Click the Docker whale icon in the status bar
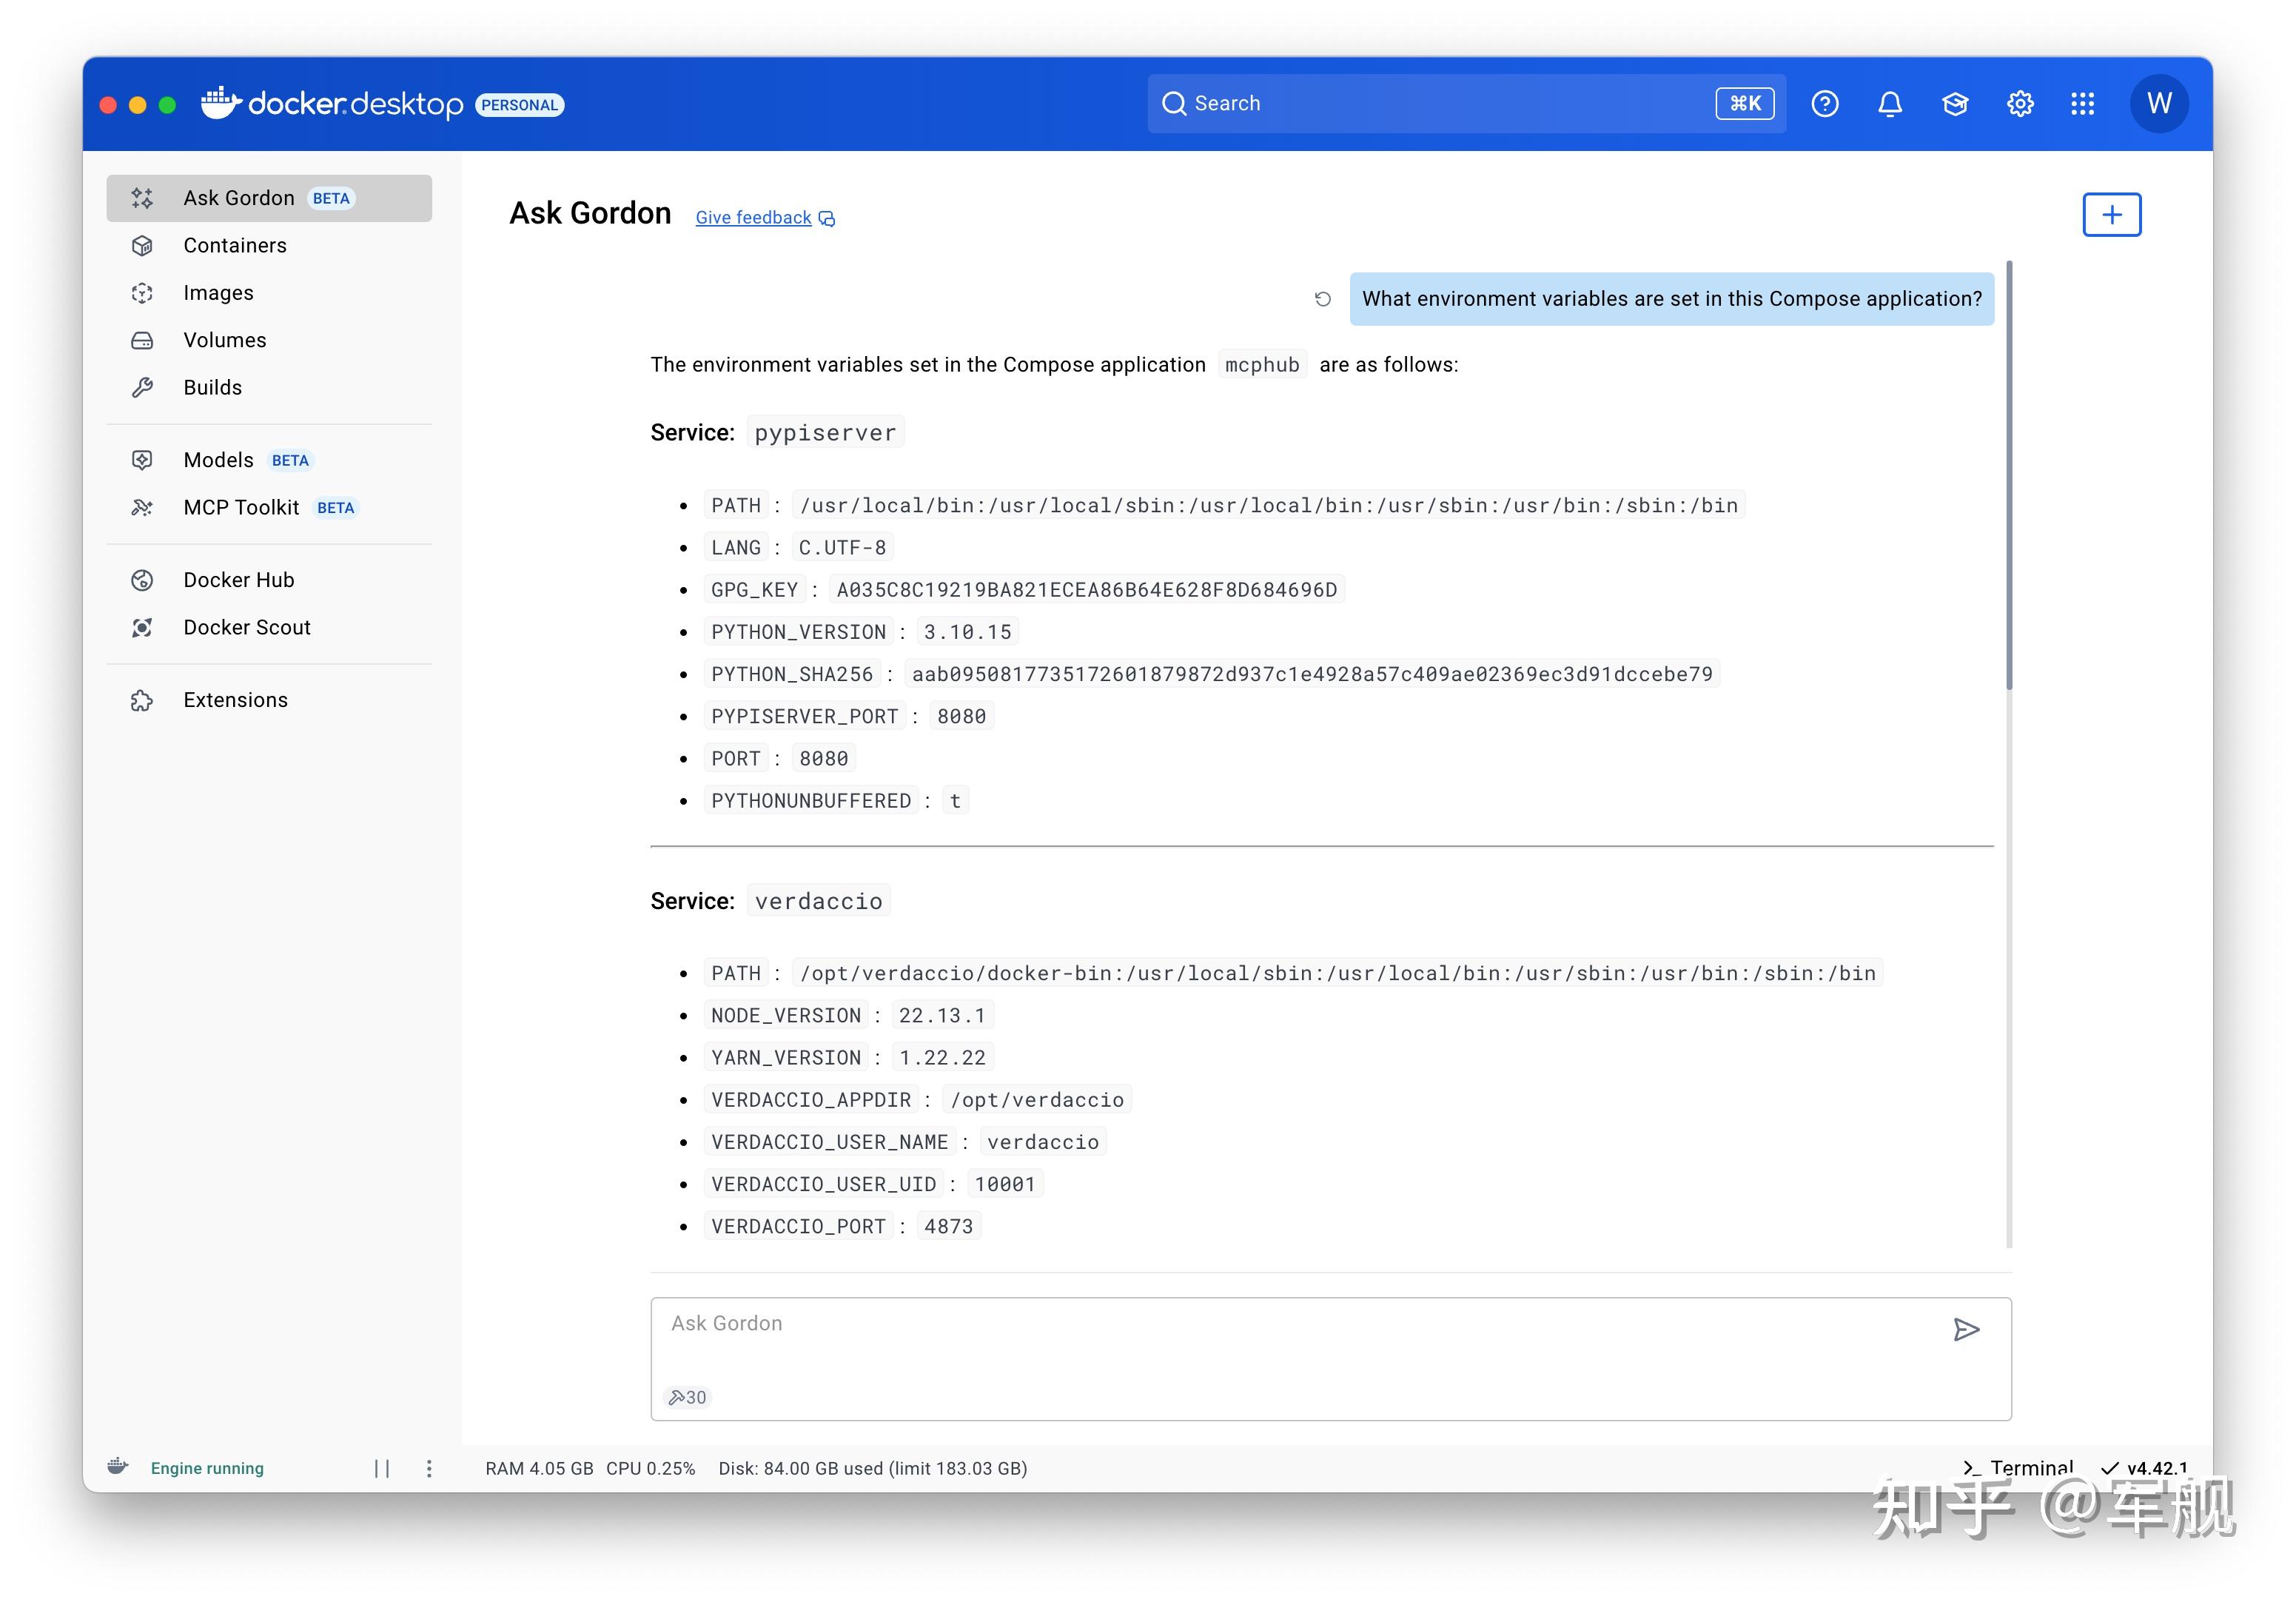Image resolution: width=2296 pixels, height=1602 pixels. [119, 1467]
